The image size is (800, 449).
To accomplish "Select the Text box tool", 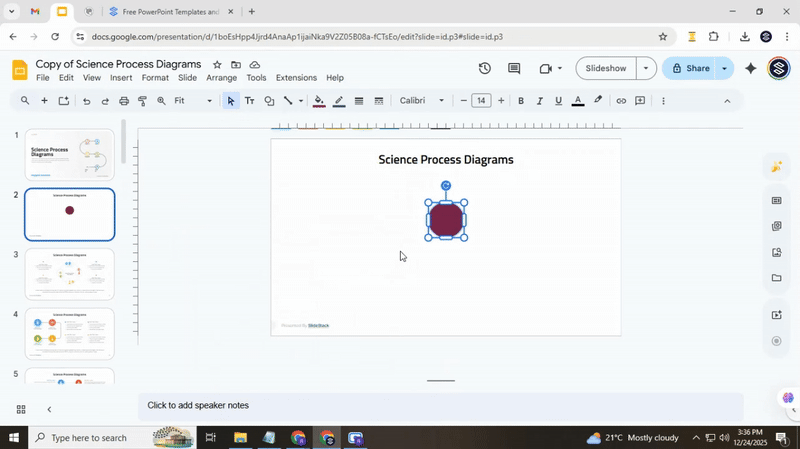I will [x=249, y=101].
